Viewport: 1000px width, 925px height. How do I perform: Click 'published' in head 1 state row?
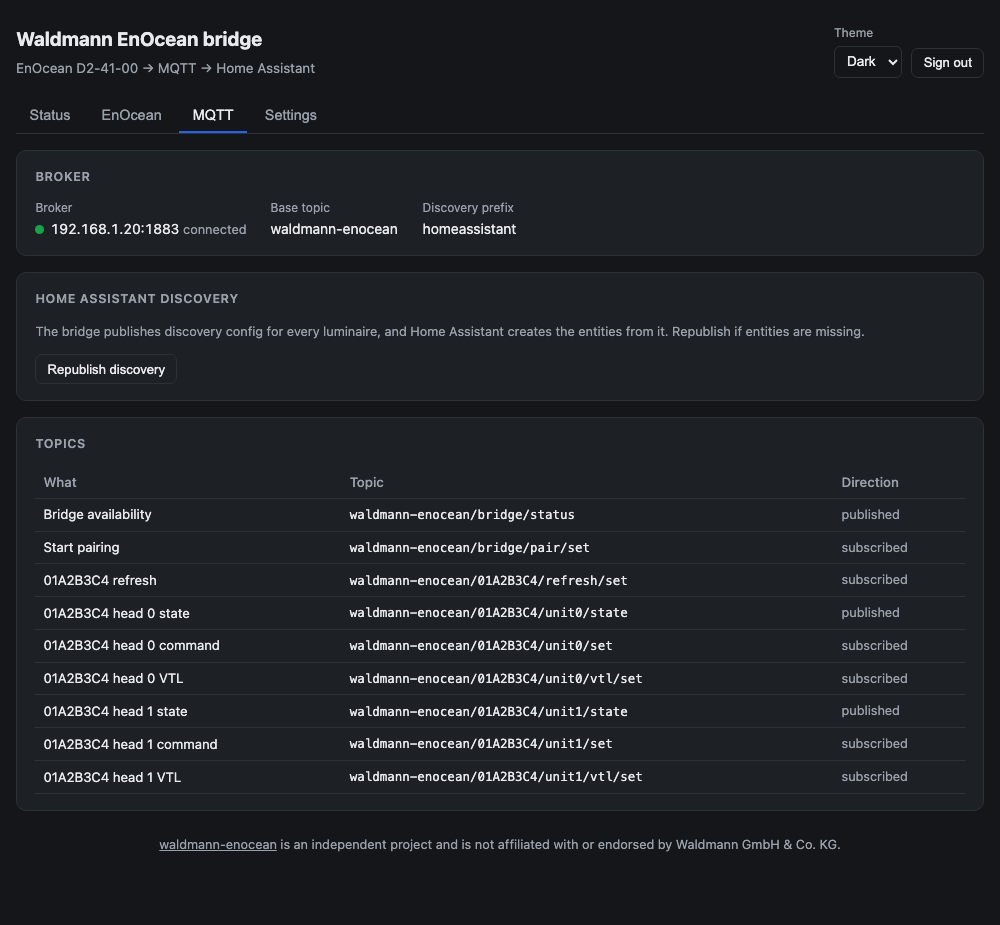870,711
